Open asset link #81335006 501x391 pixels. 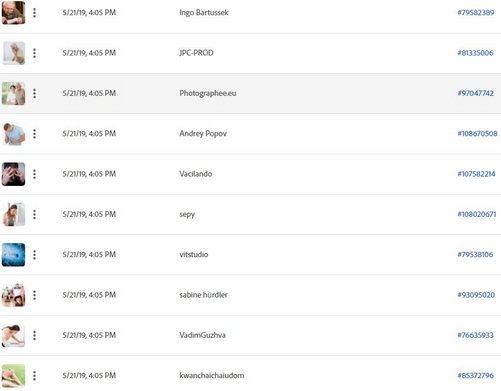(475, 53)
